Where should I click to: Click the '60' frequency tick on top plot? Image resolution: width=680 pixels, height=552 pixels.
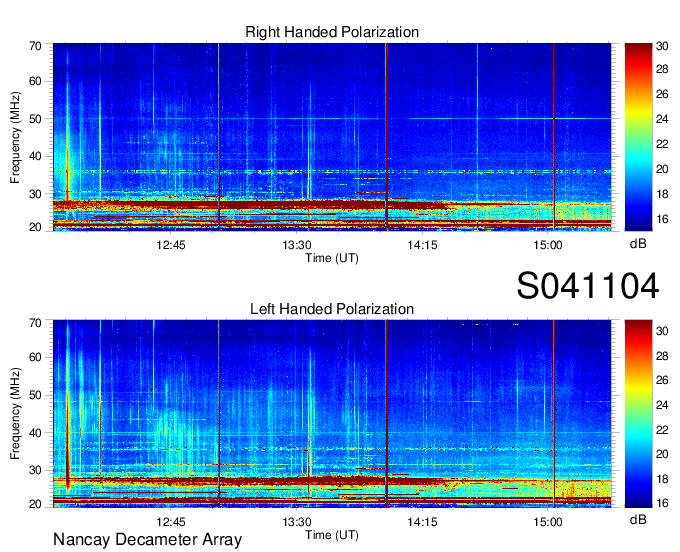pos(35,81)
